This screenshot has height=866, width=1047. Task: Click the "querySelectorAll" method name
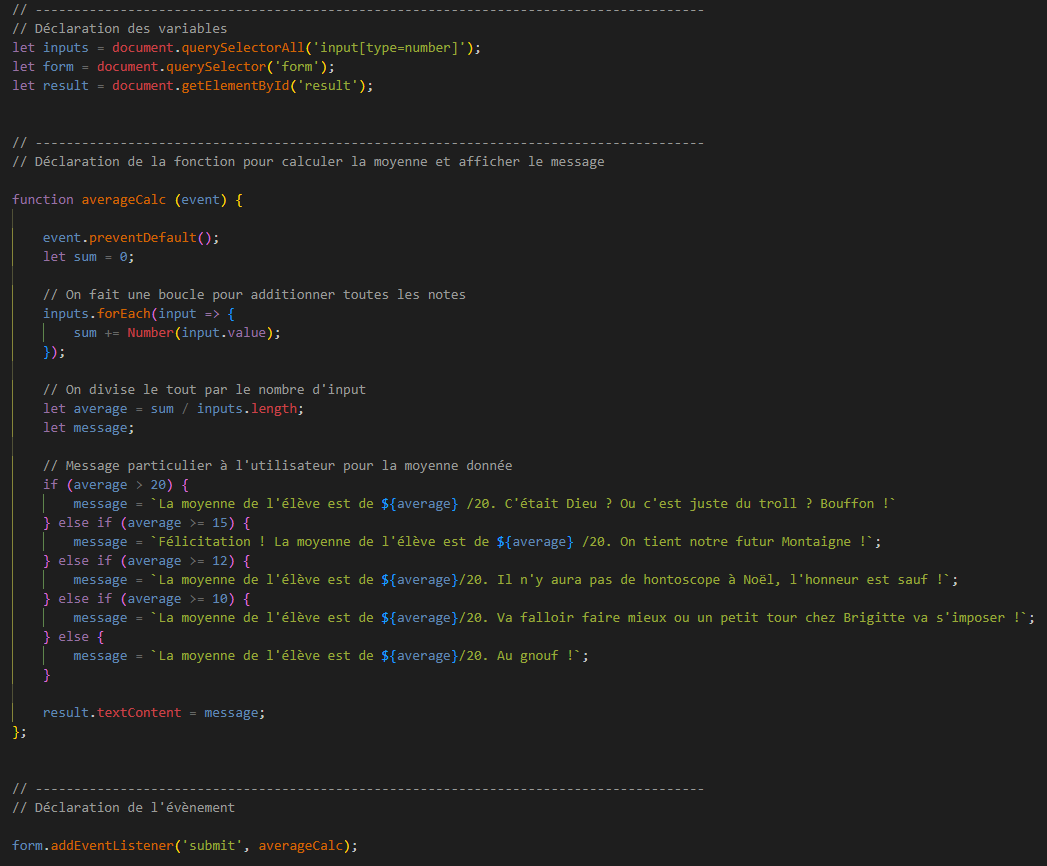tap(243, 47)
